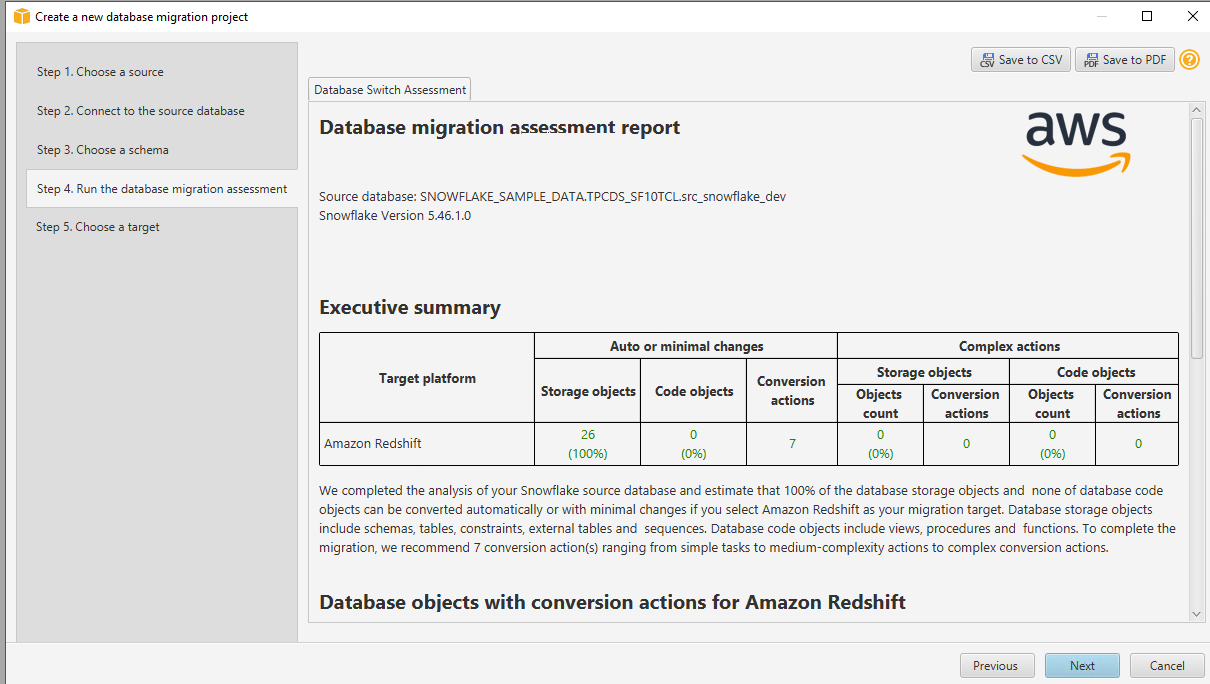Viewport: 1210px width, 684px height.
Task: Minimize the migration project window
Action: (x=1102, y=16)
